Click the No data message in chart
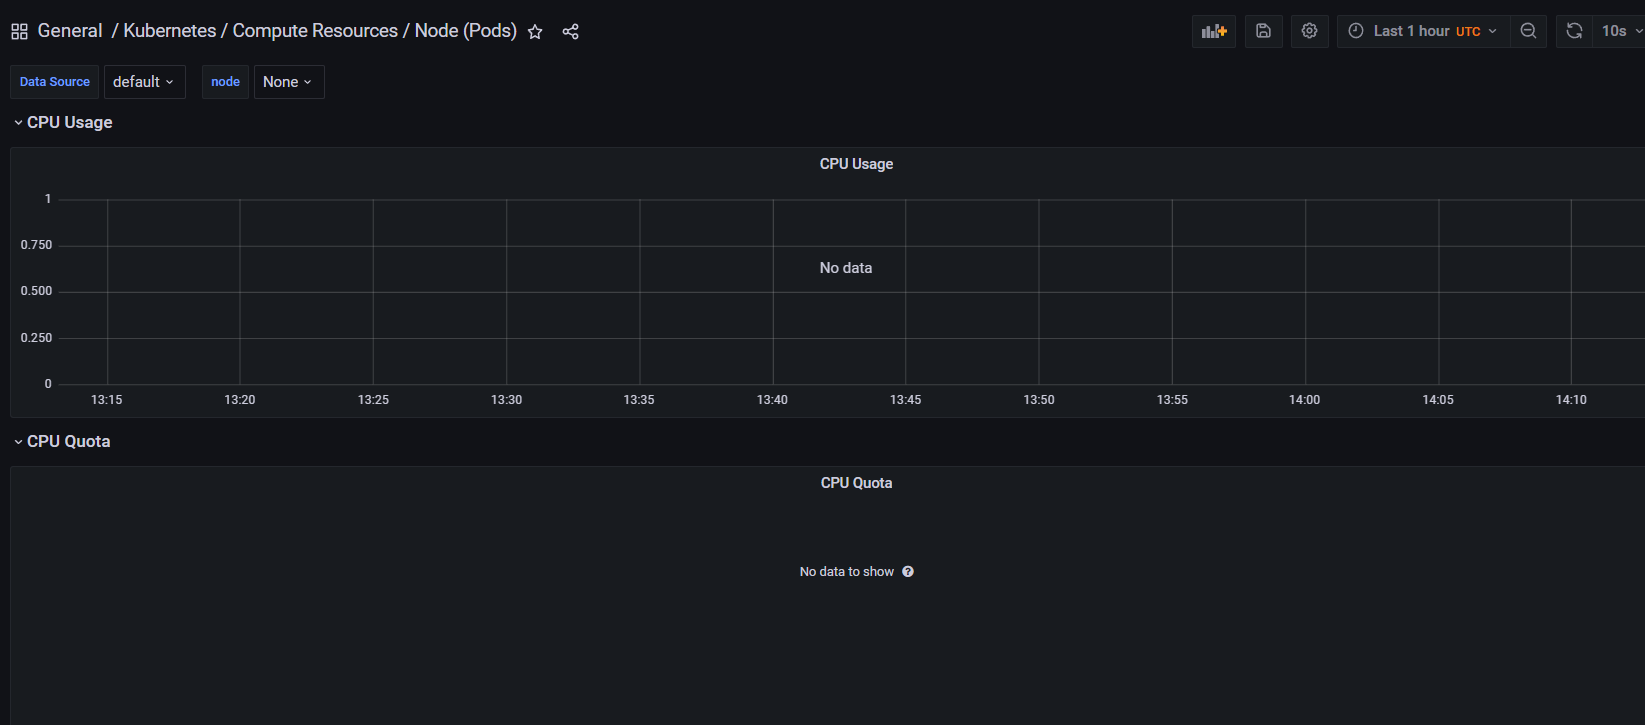The height and width of the screenshot is (725, 1645). tap(846, 268)
